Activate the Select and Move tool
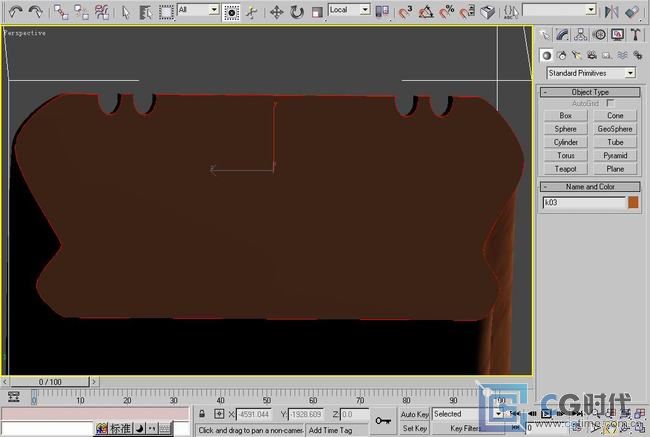This screenshot has height=437, width=650. coord(276,12)
